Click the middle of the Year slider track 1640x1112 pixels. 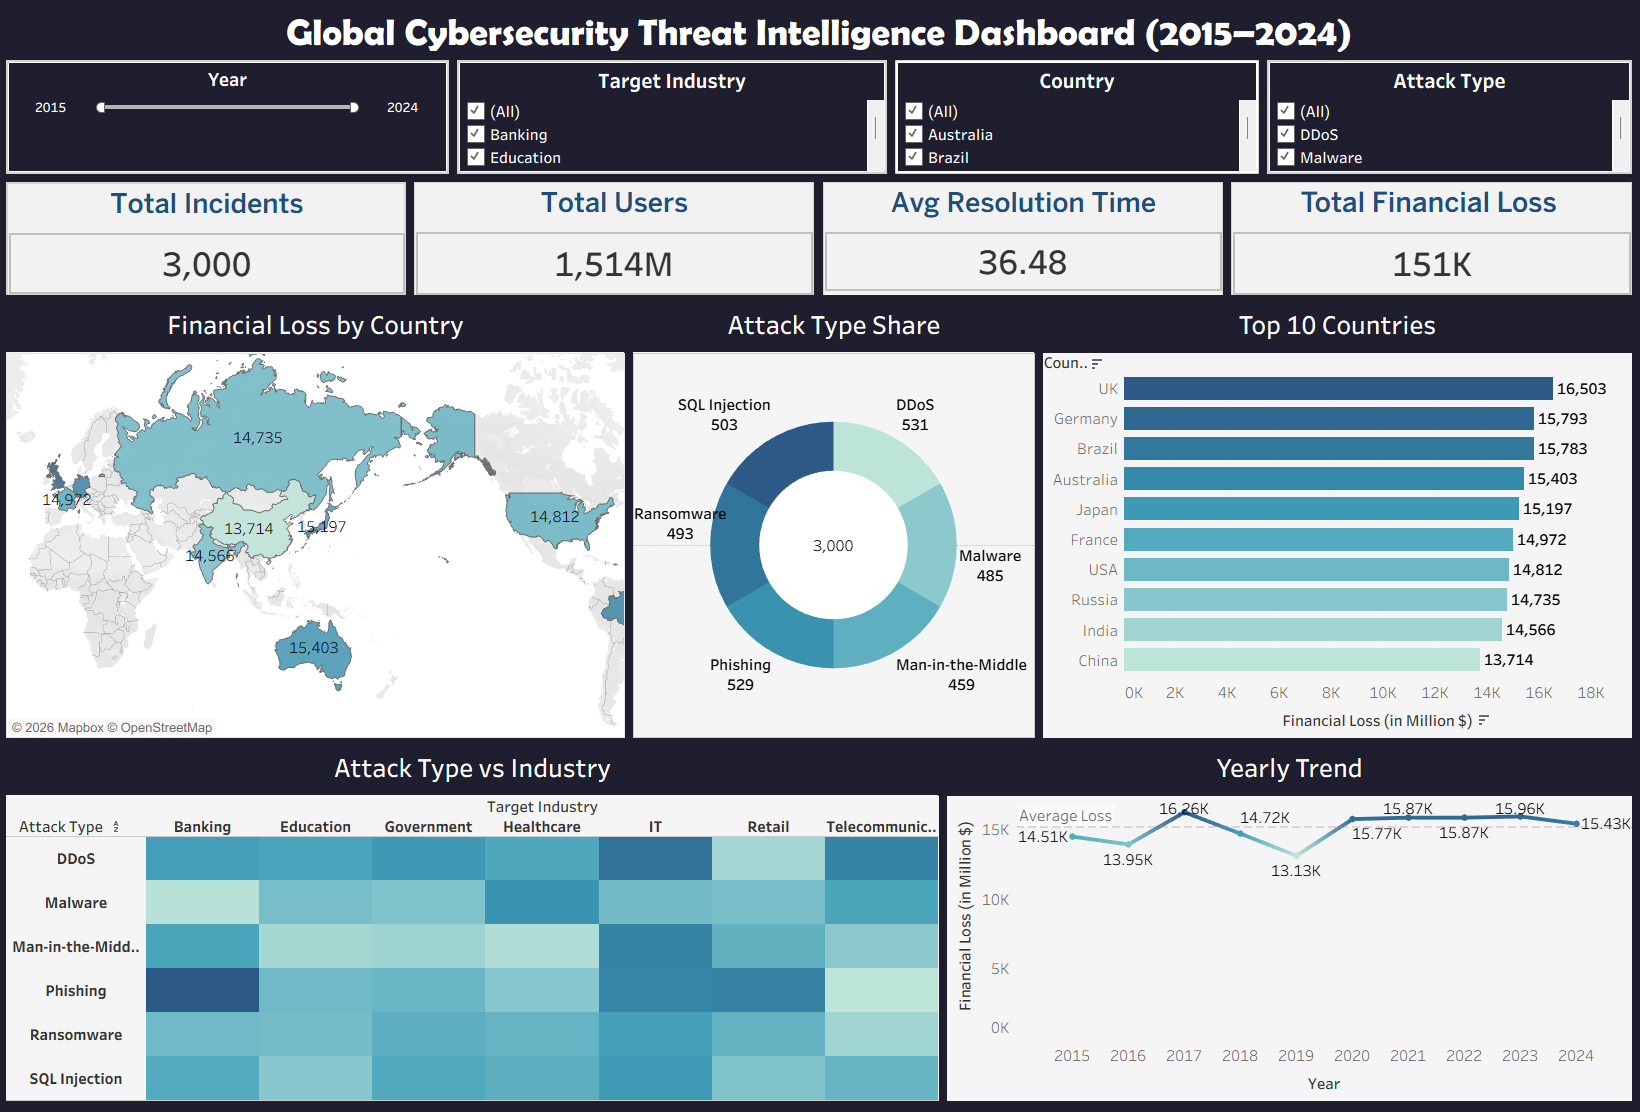click(x=227, y=107)
